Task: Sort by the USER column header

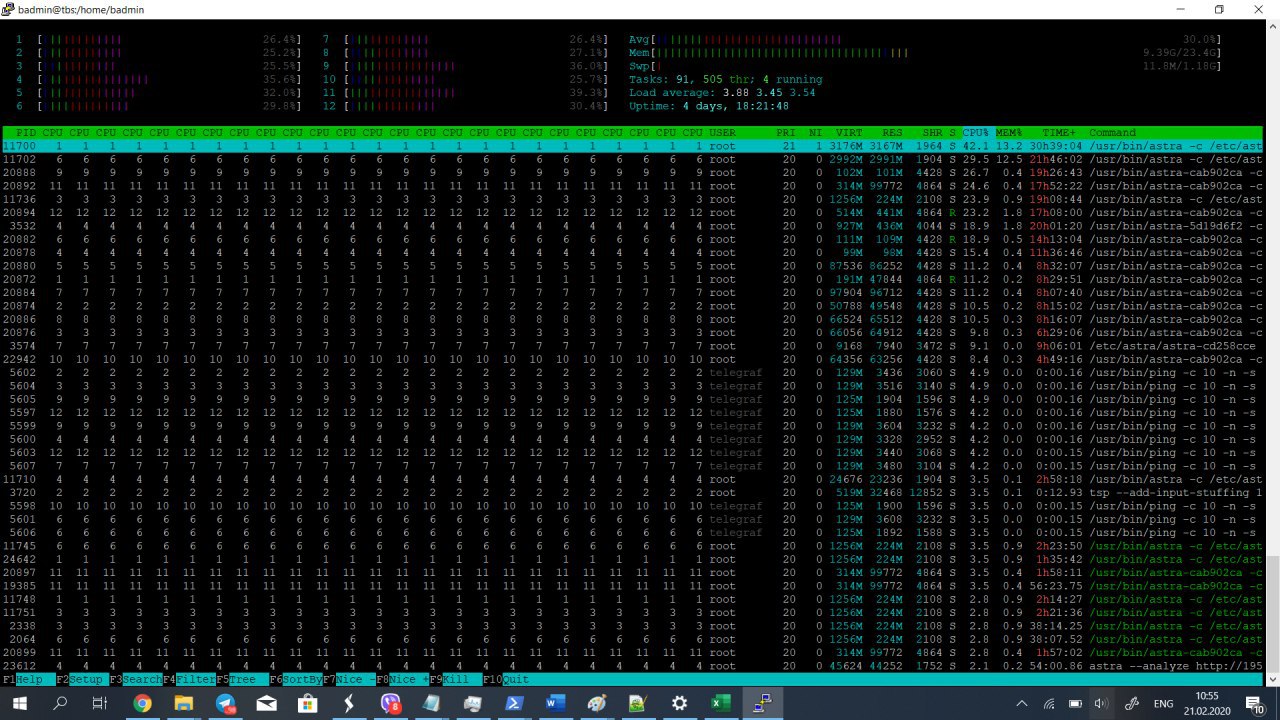Action: tap(722, 132)
